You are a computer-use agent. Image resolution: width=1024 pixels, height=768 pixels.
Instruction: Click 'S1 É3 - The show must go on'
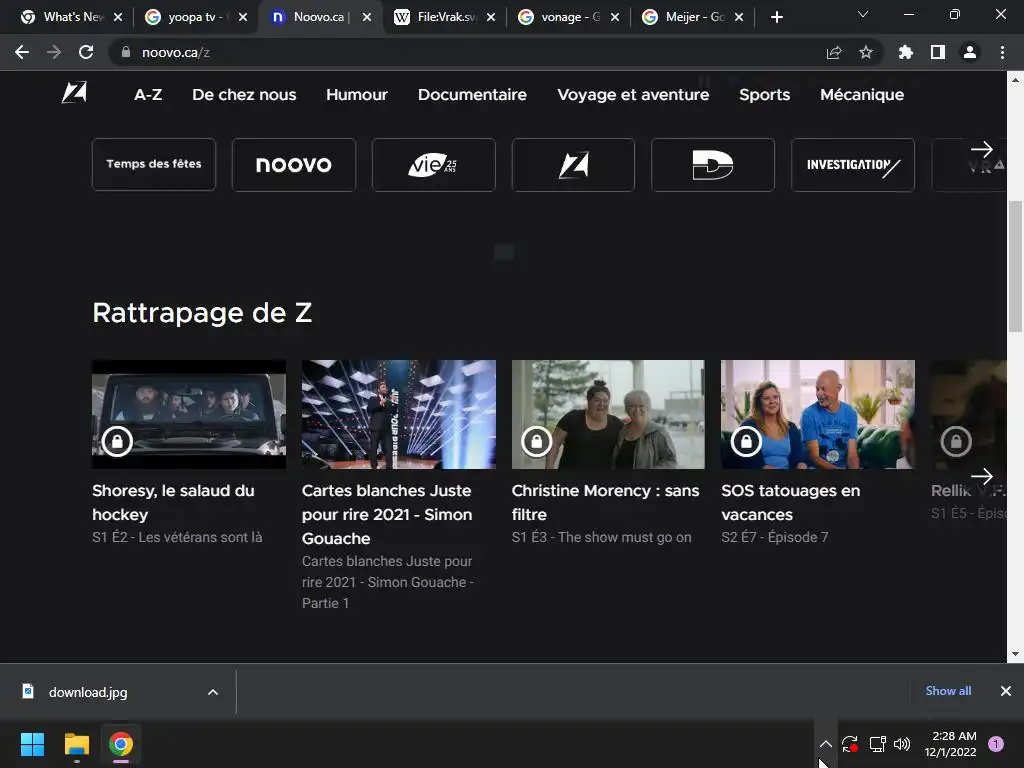pos(601,537)
